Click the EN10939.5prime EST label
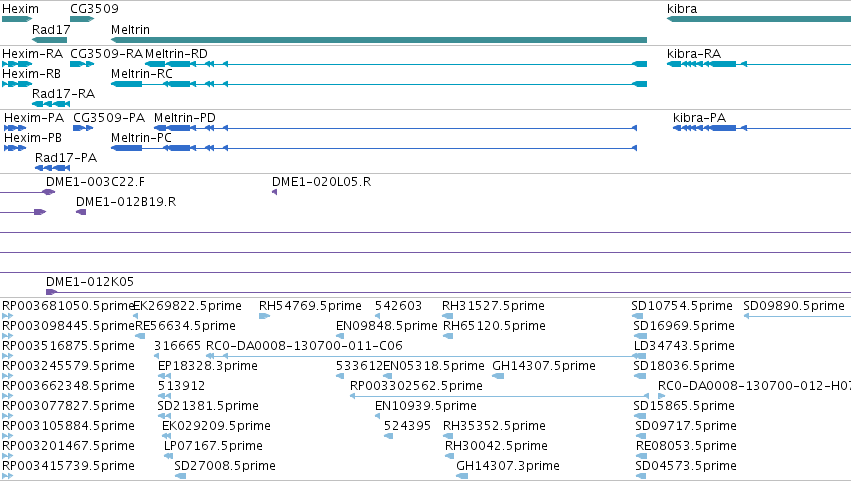 click(x=426, y=406)
